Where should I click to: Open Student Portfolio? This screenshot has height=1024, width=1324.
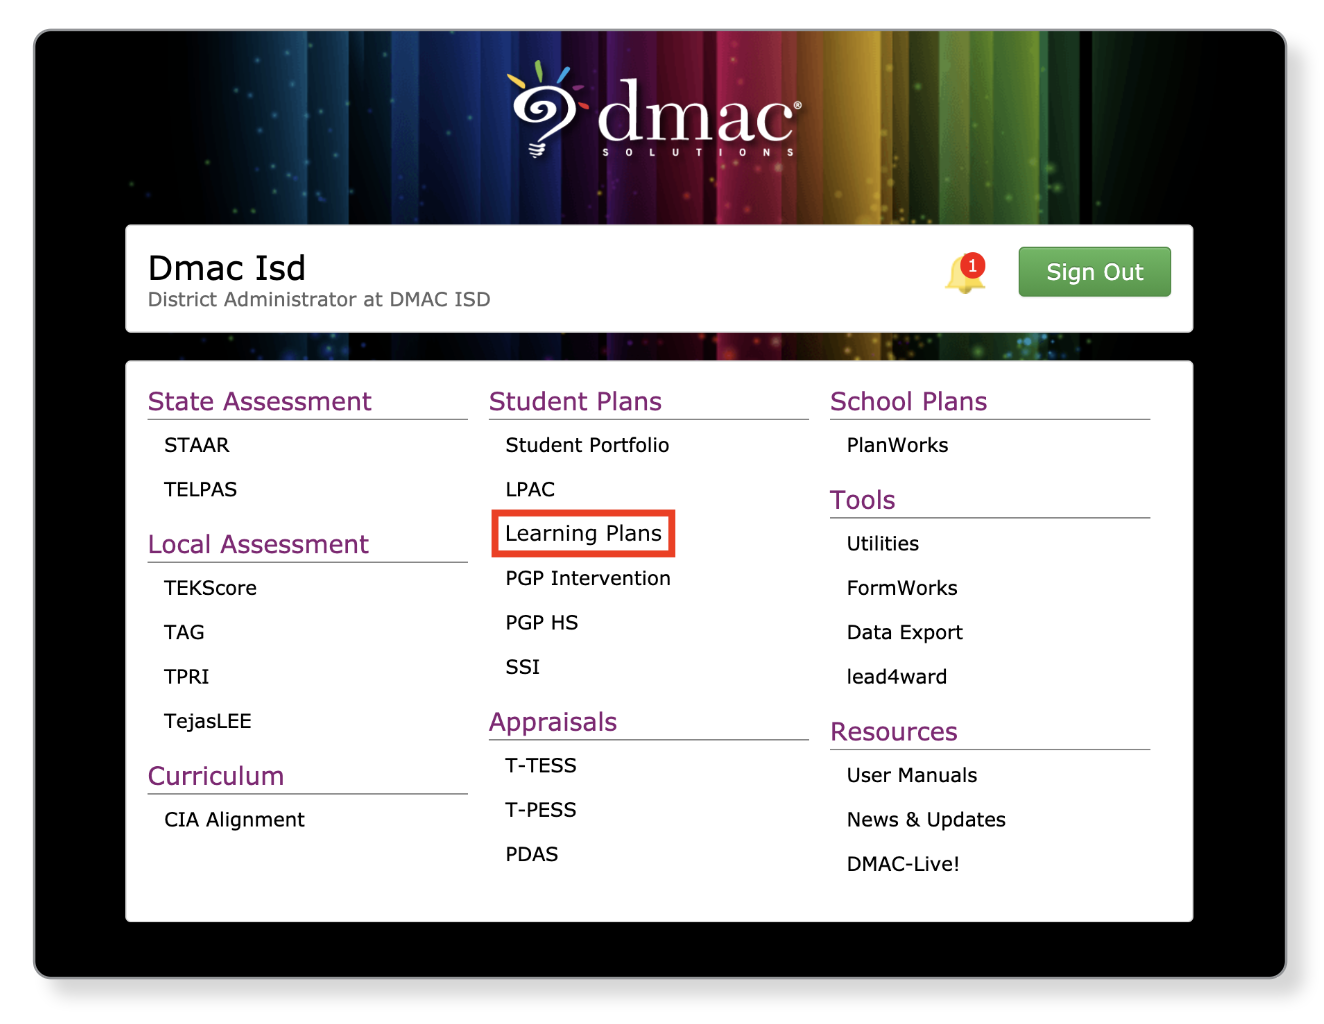point(587,445)
